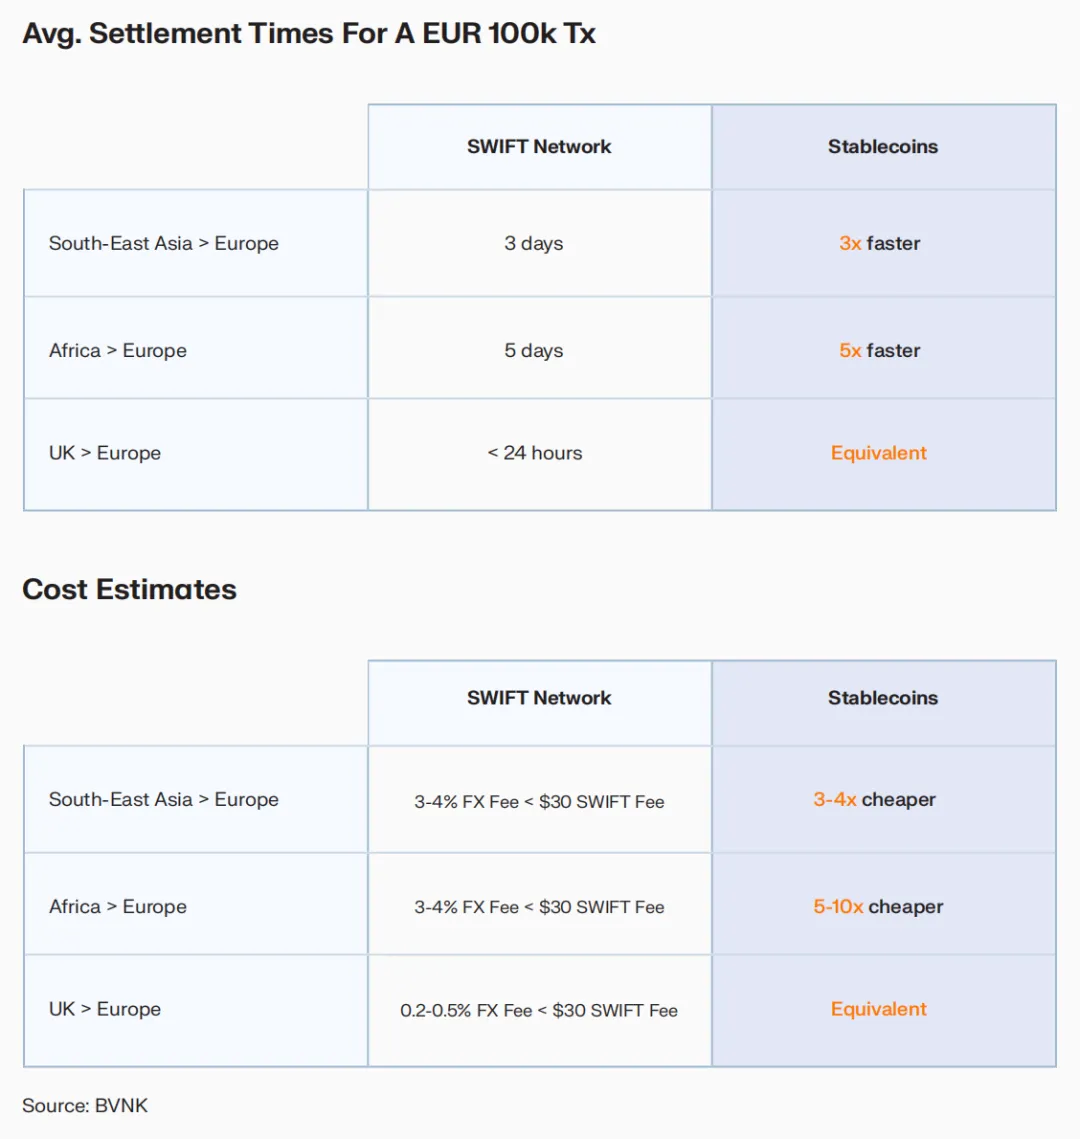Select the '5-10x cheaper' cell
This screenshot has height=1139, width=1080.
click(x=878, y=907)
